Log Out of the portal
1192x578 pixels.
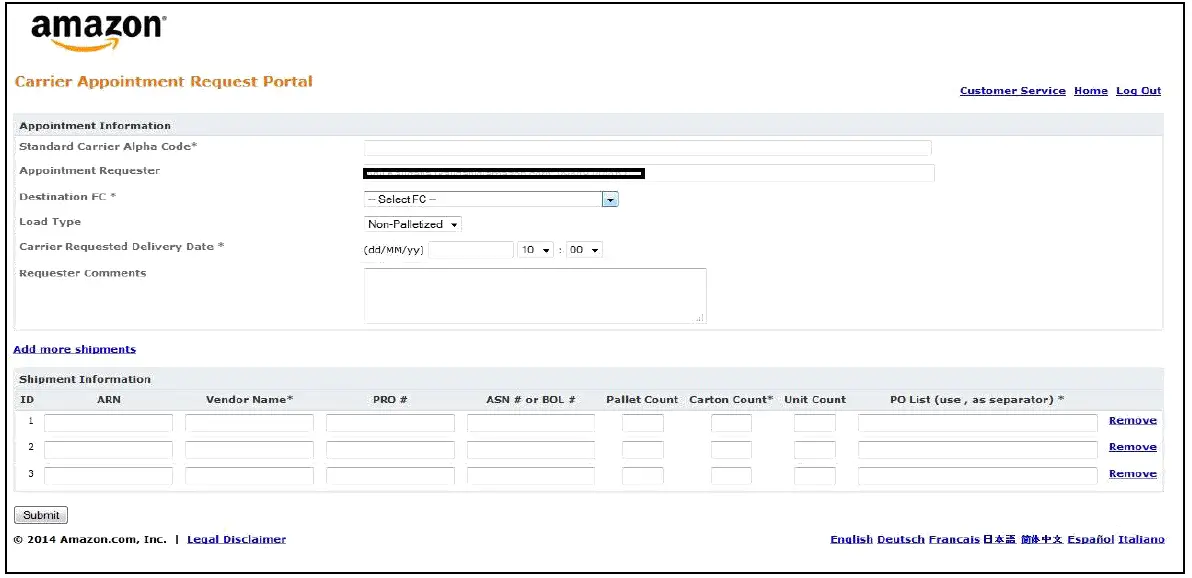click(1138, 90)
